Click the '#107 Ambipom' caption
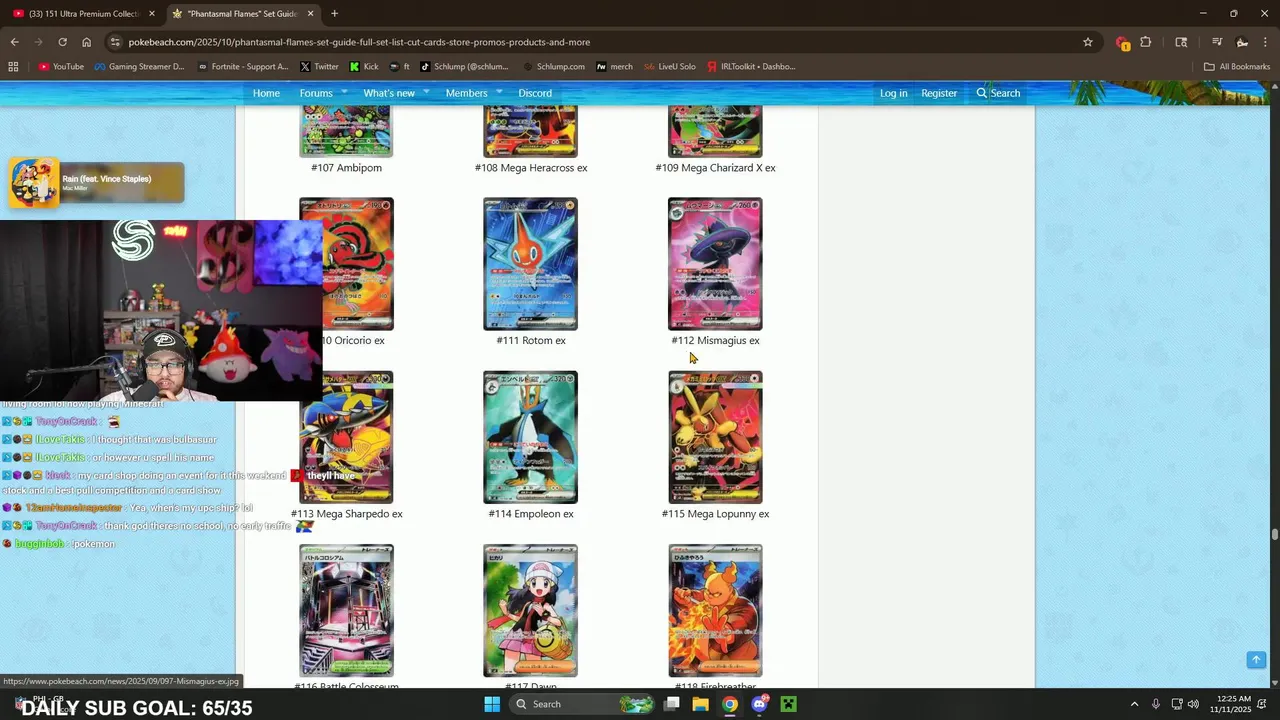The width and height of the screenshot is (1280, 720). click(346, 168)
